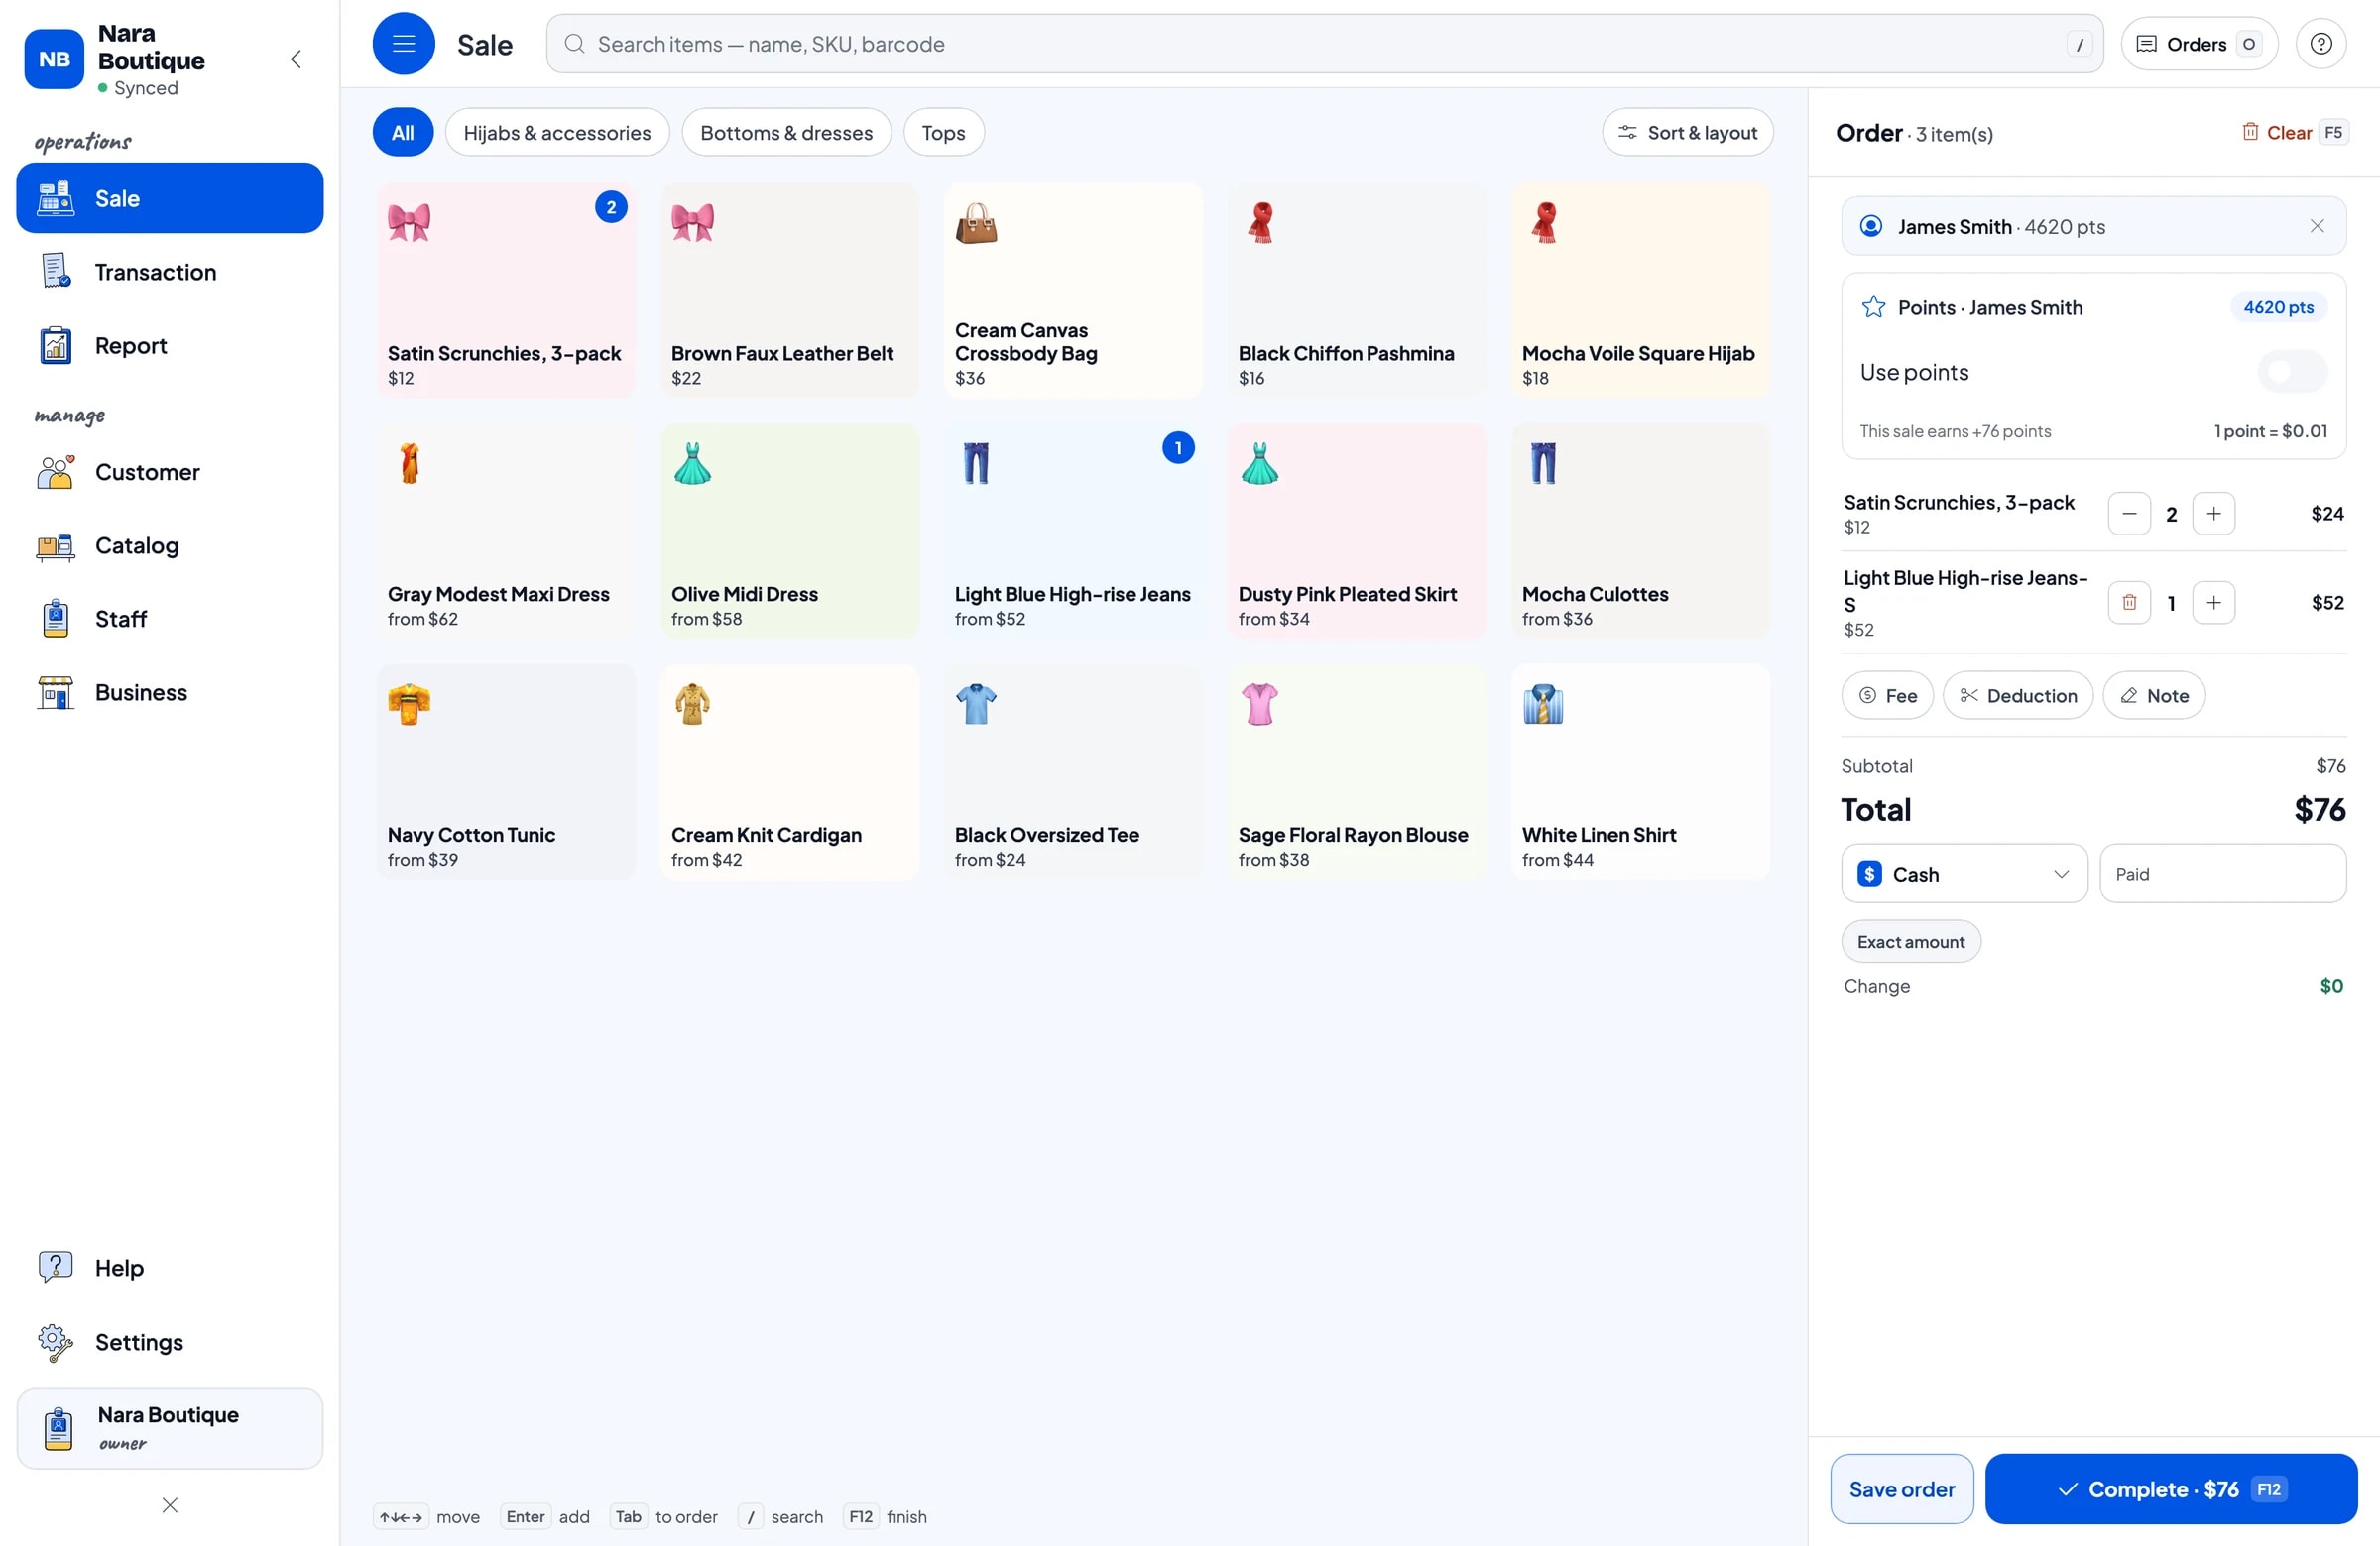Add Olive Midi Dress product card

click(789, 531)
